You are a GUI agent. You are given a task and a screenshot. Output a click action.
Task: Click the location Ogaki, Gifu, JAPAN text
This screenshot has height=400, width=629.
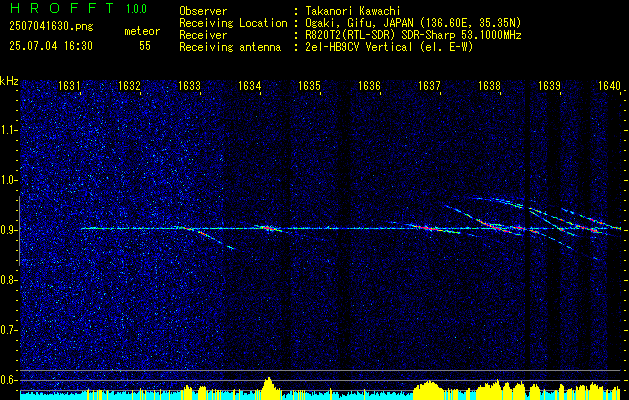[x=413, y=23]
